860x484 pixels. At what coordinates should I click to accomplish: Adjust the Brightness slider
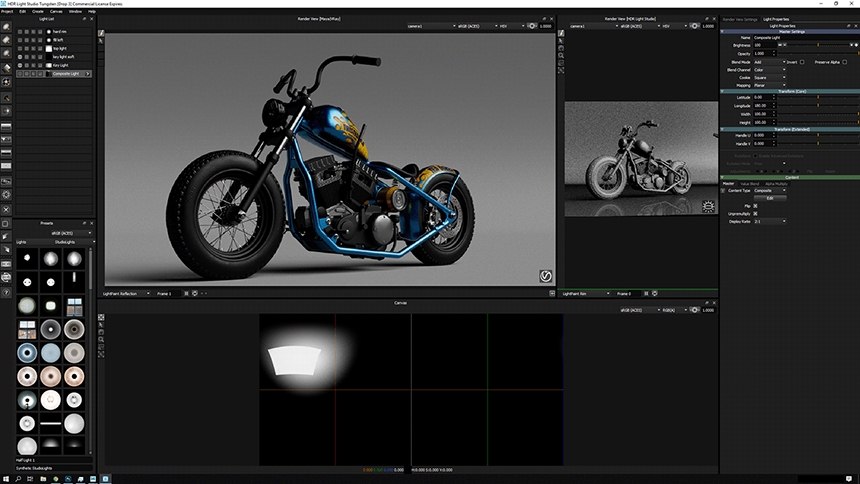(818, 45)
